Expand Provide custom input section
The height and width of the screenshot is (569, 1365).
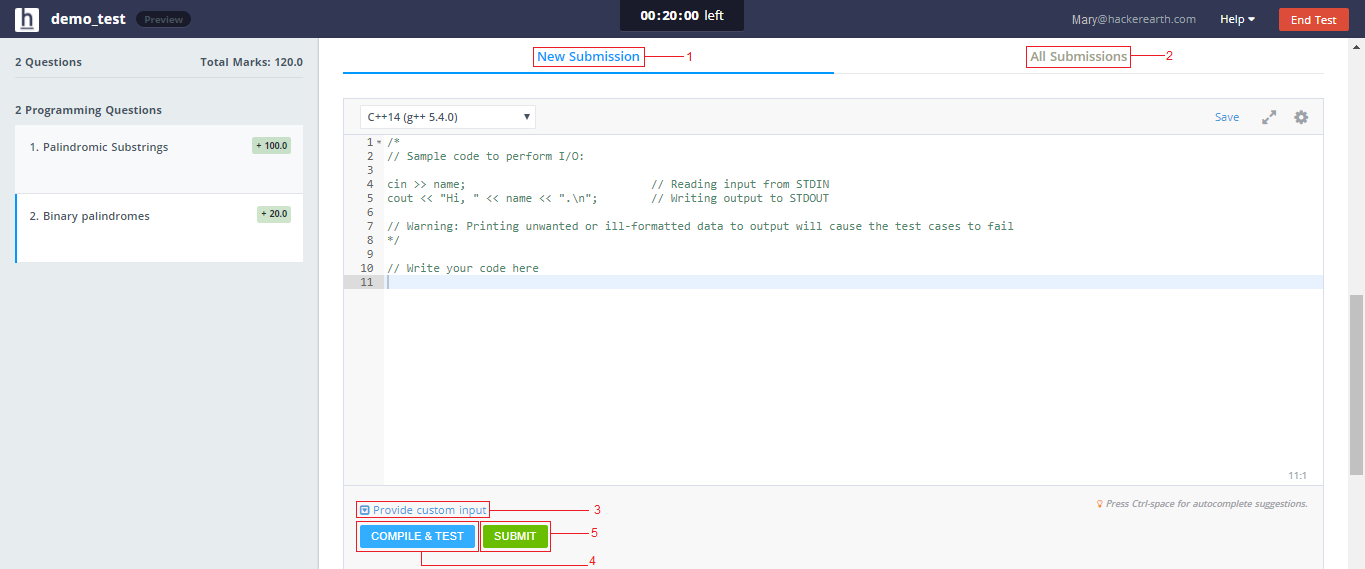click(x=429, y=510)
